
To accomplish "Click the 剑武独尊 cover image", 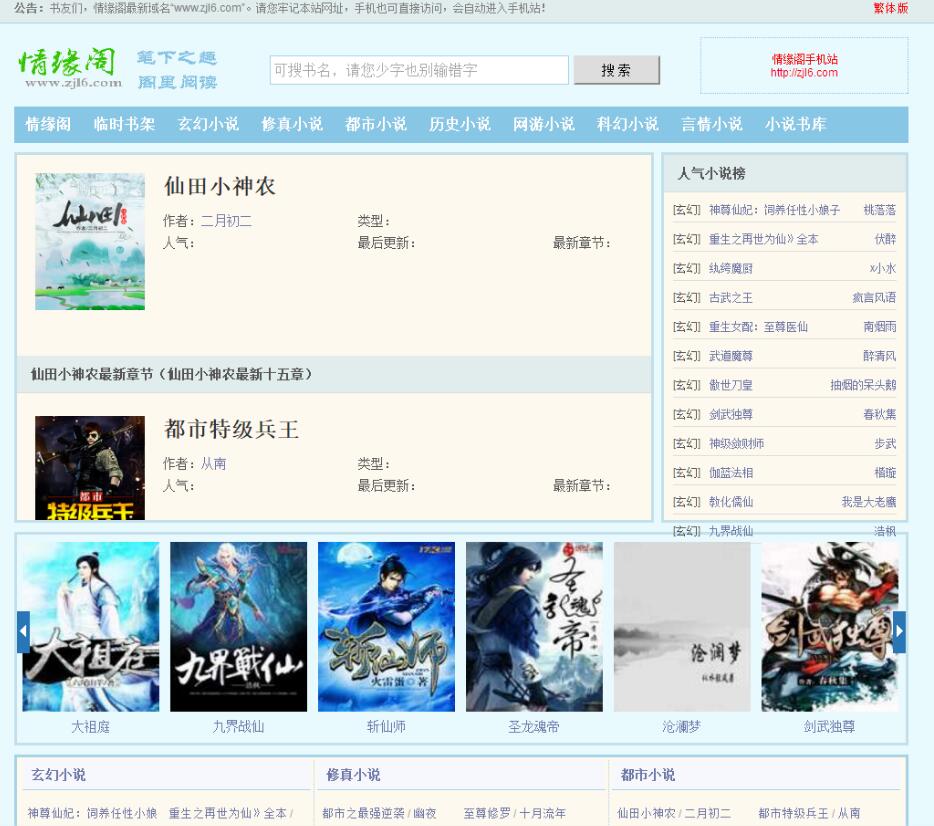I will click(830, 626).
